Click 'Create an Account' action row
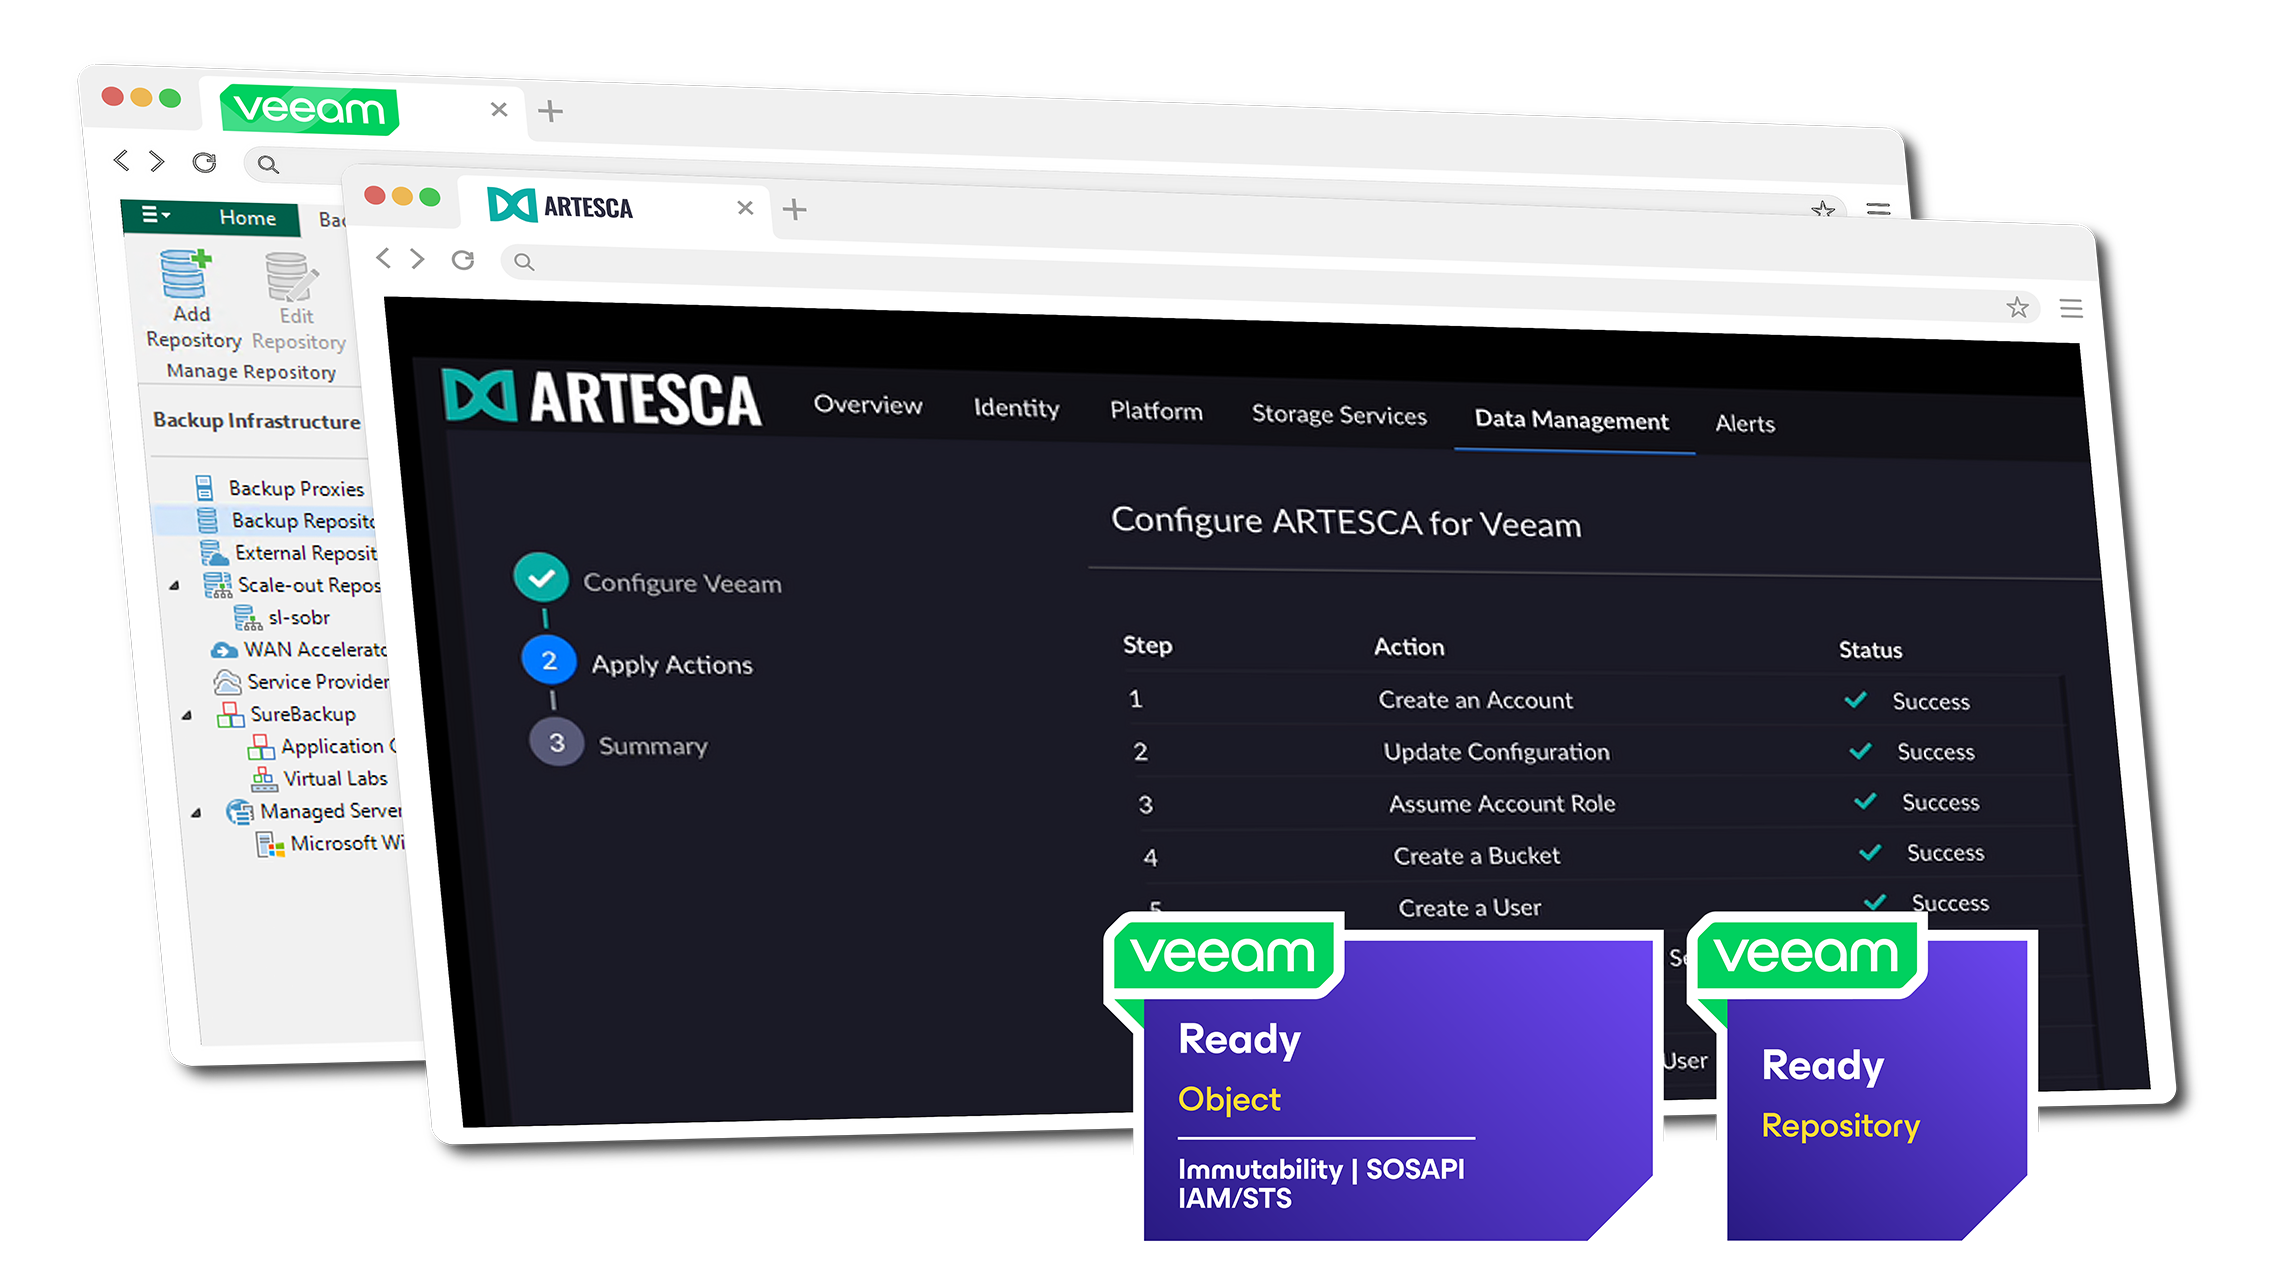The width and height of the screenshot is (2270, 1267). click(x=1594, y=700)
